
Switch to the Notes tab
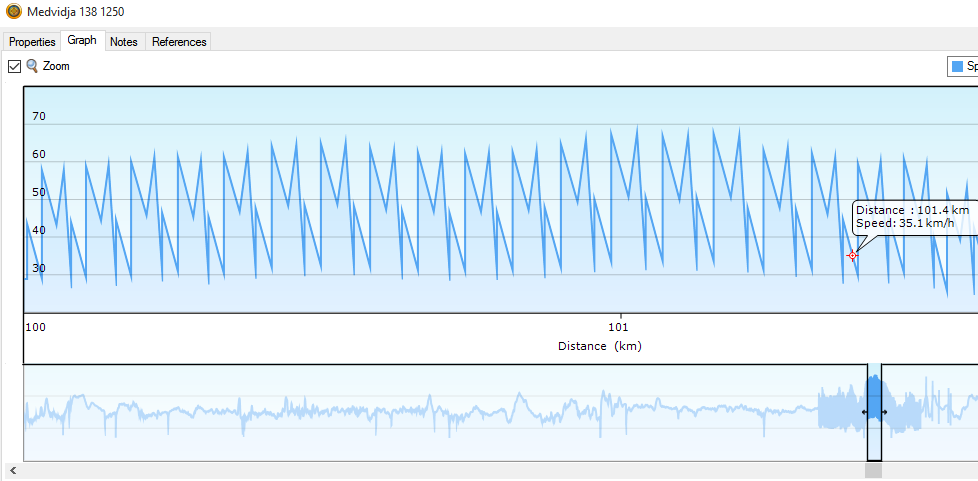(x=124, y=42)
